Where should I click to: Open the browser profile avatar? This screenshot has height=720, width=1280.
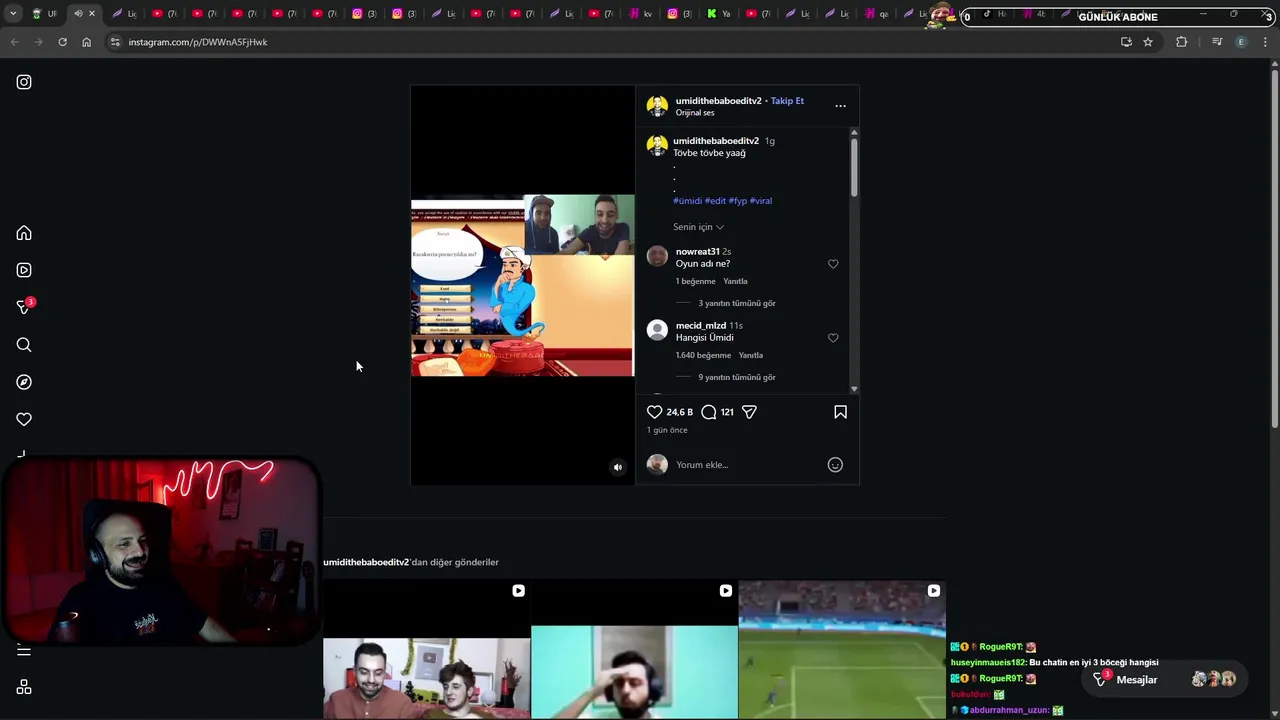(x=1241, y=42)
